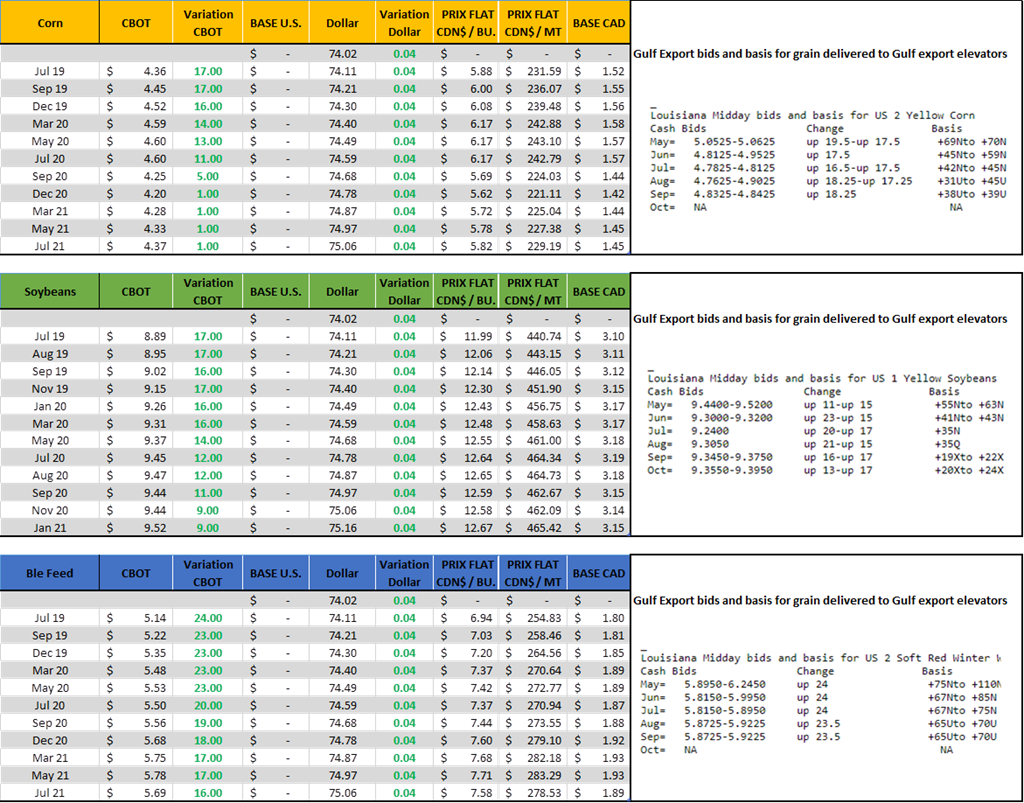The height and width of the screenshot is (803, 1024).
Task: Click Gulf Export bids heading beside Corn table
Action: (820, 54)
